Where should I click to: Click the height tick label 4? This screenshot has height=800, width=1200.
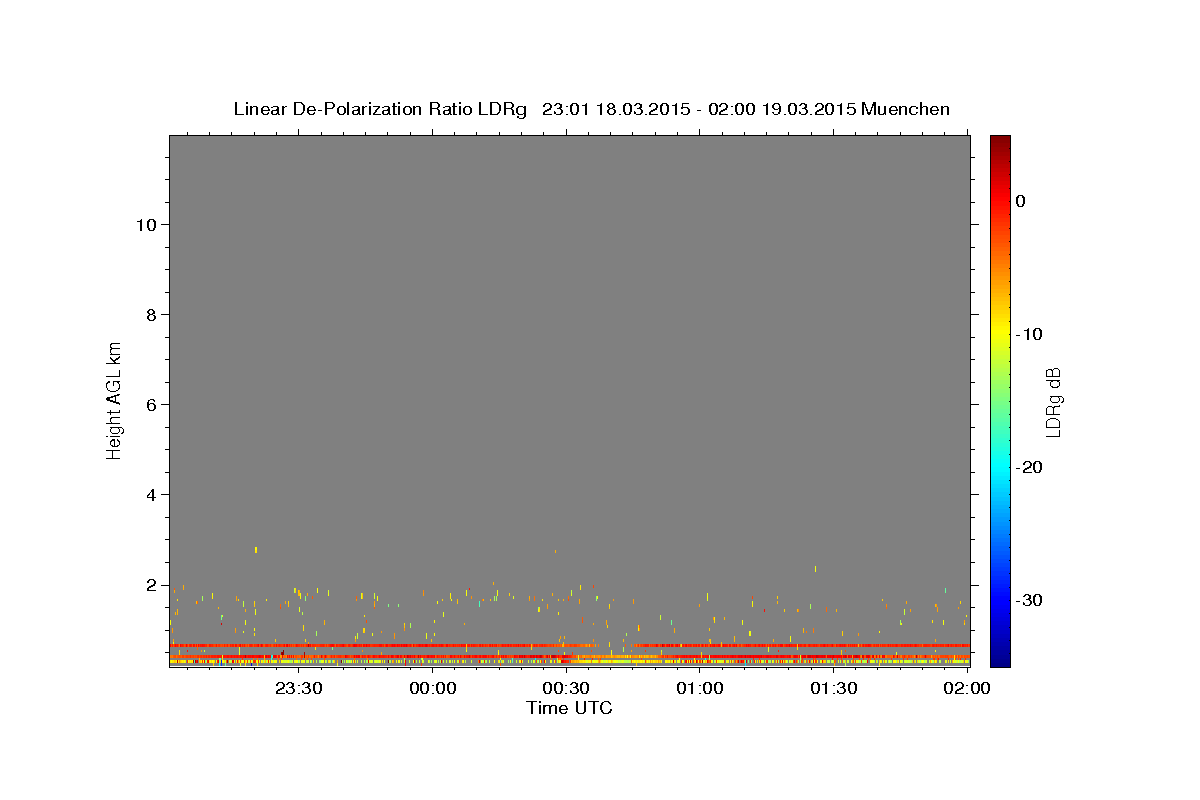pos(149,494)
